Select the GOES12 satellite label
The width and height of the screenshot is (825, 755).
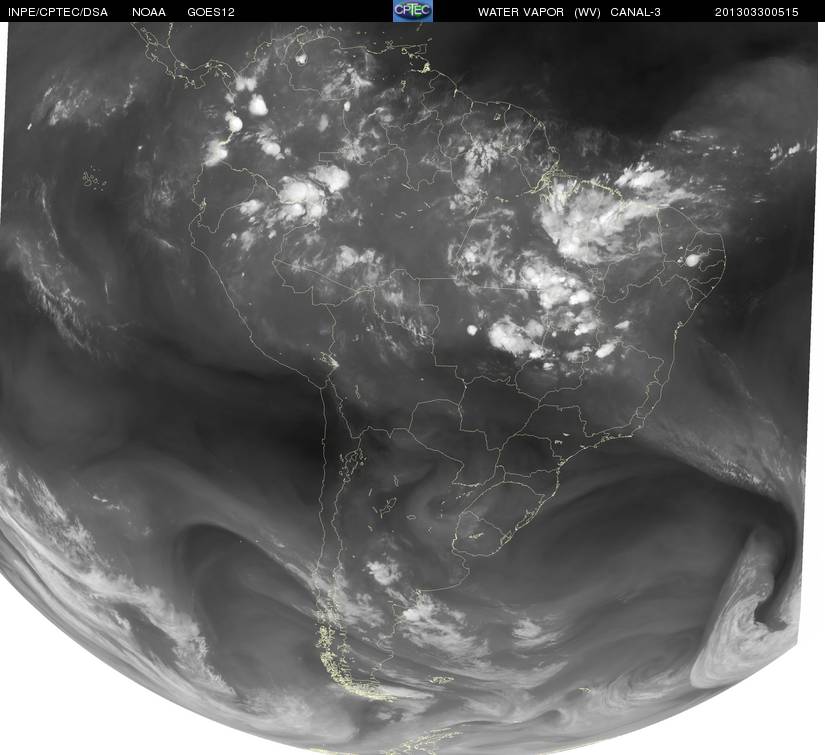211,12
